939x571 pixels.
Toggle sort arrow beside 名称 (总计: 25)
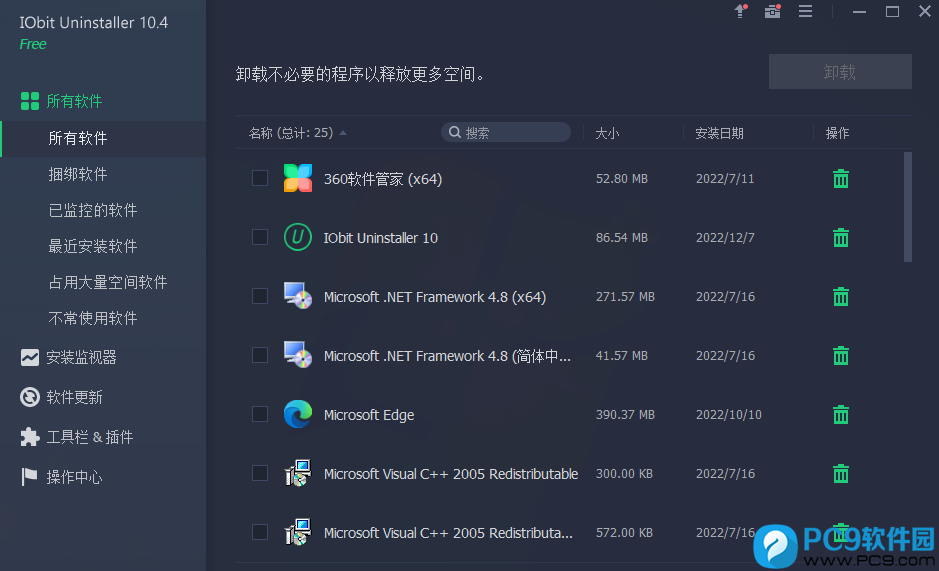pyautogui.click(x=343, y=133)
